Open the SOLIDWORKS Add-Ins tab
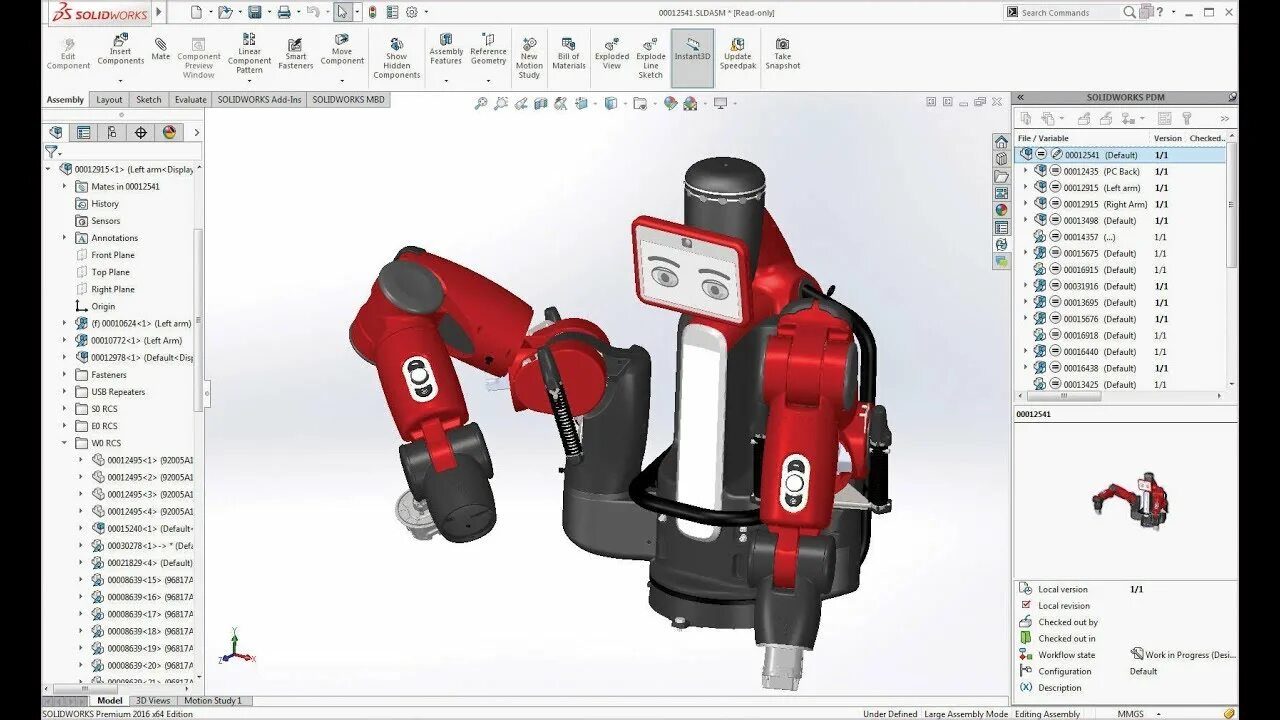The width and height of the screenshot is (1280, 720). click(260, 100)
